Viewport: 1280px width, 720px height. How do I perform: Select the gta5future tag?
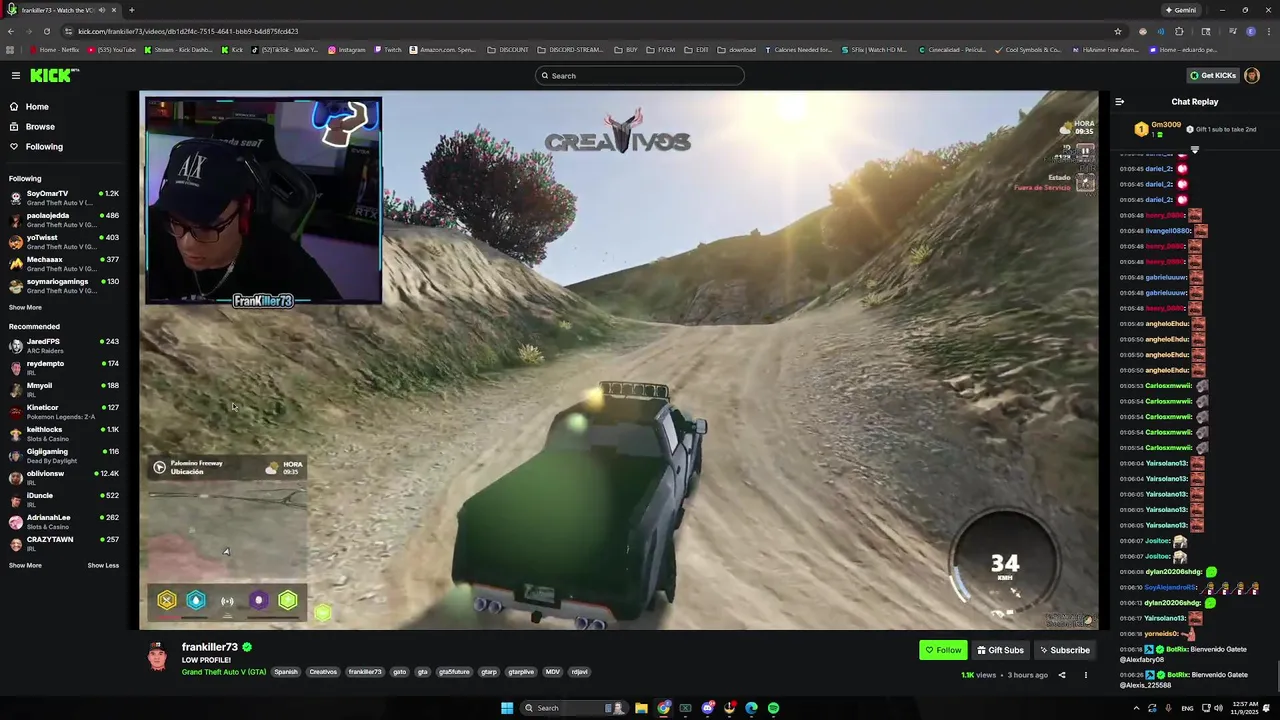[x=454, y=672]
